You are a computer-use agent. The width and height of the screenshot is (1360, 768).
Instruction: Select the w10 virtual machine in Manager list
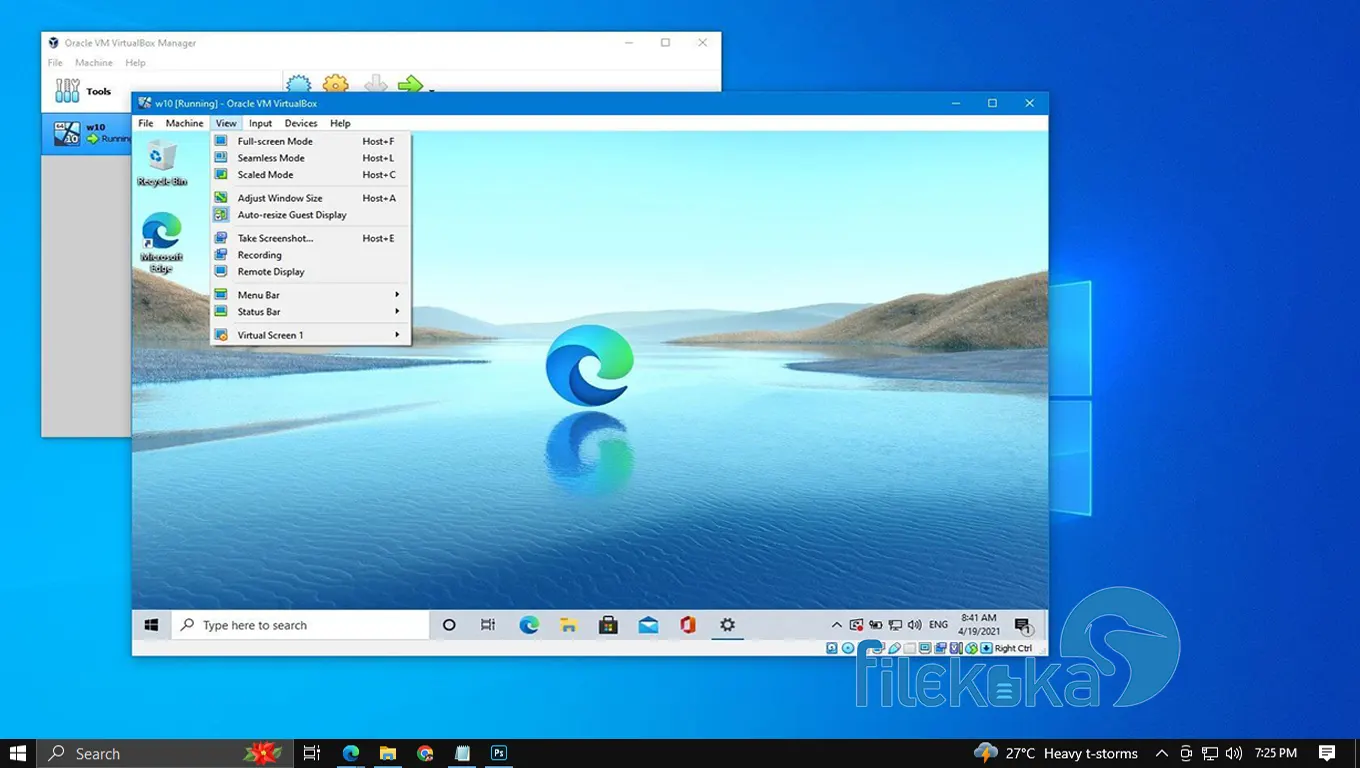tap(88, 133)
